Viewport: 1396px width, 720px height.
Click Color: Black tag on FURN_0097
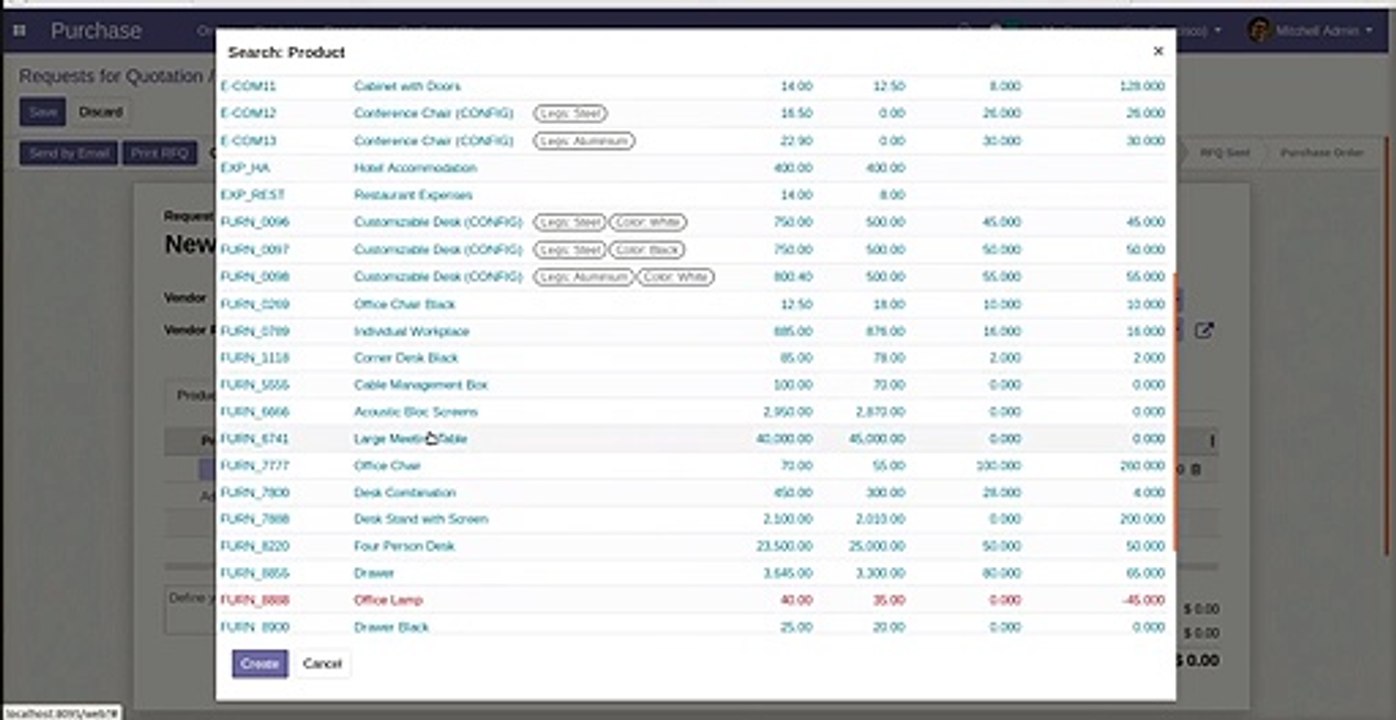648,249
